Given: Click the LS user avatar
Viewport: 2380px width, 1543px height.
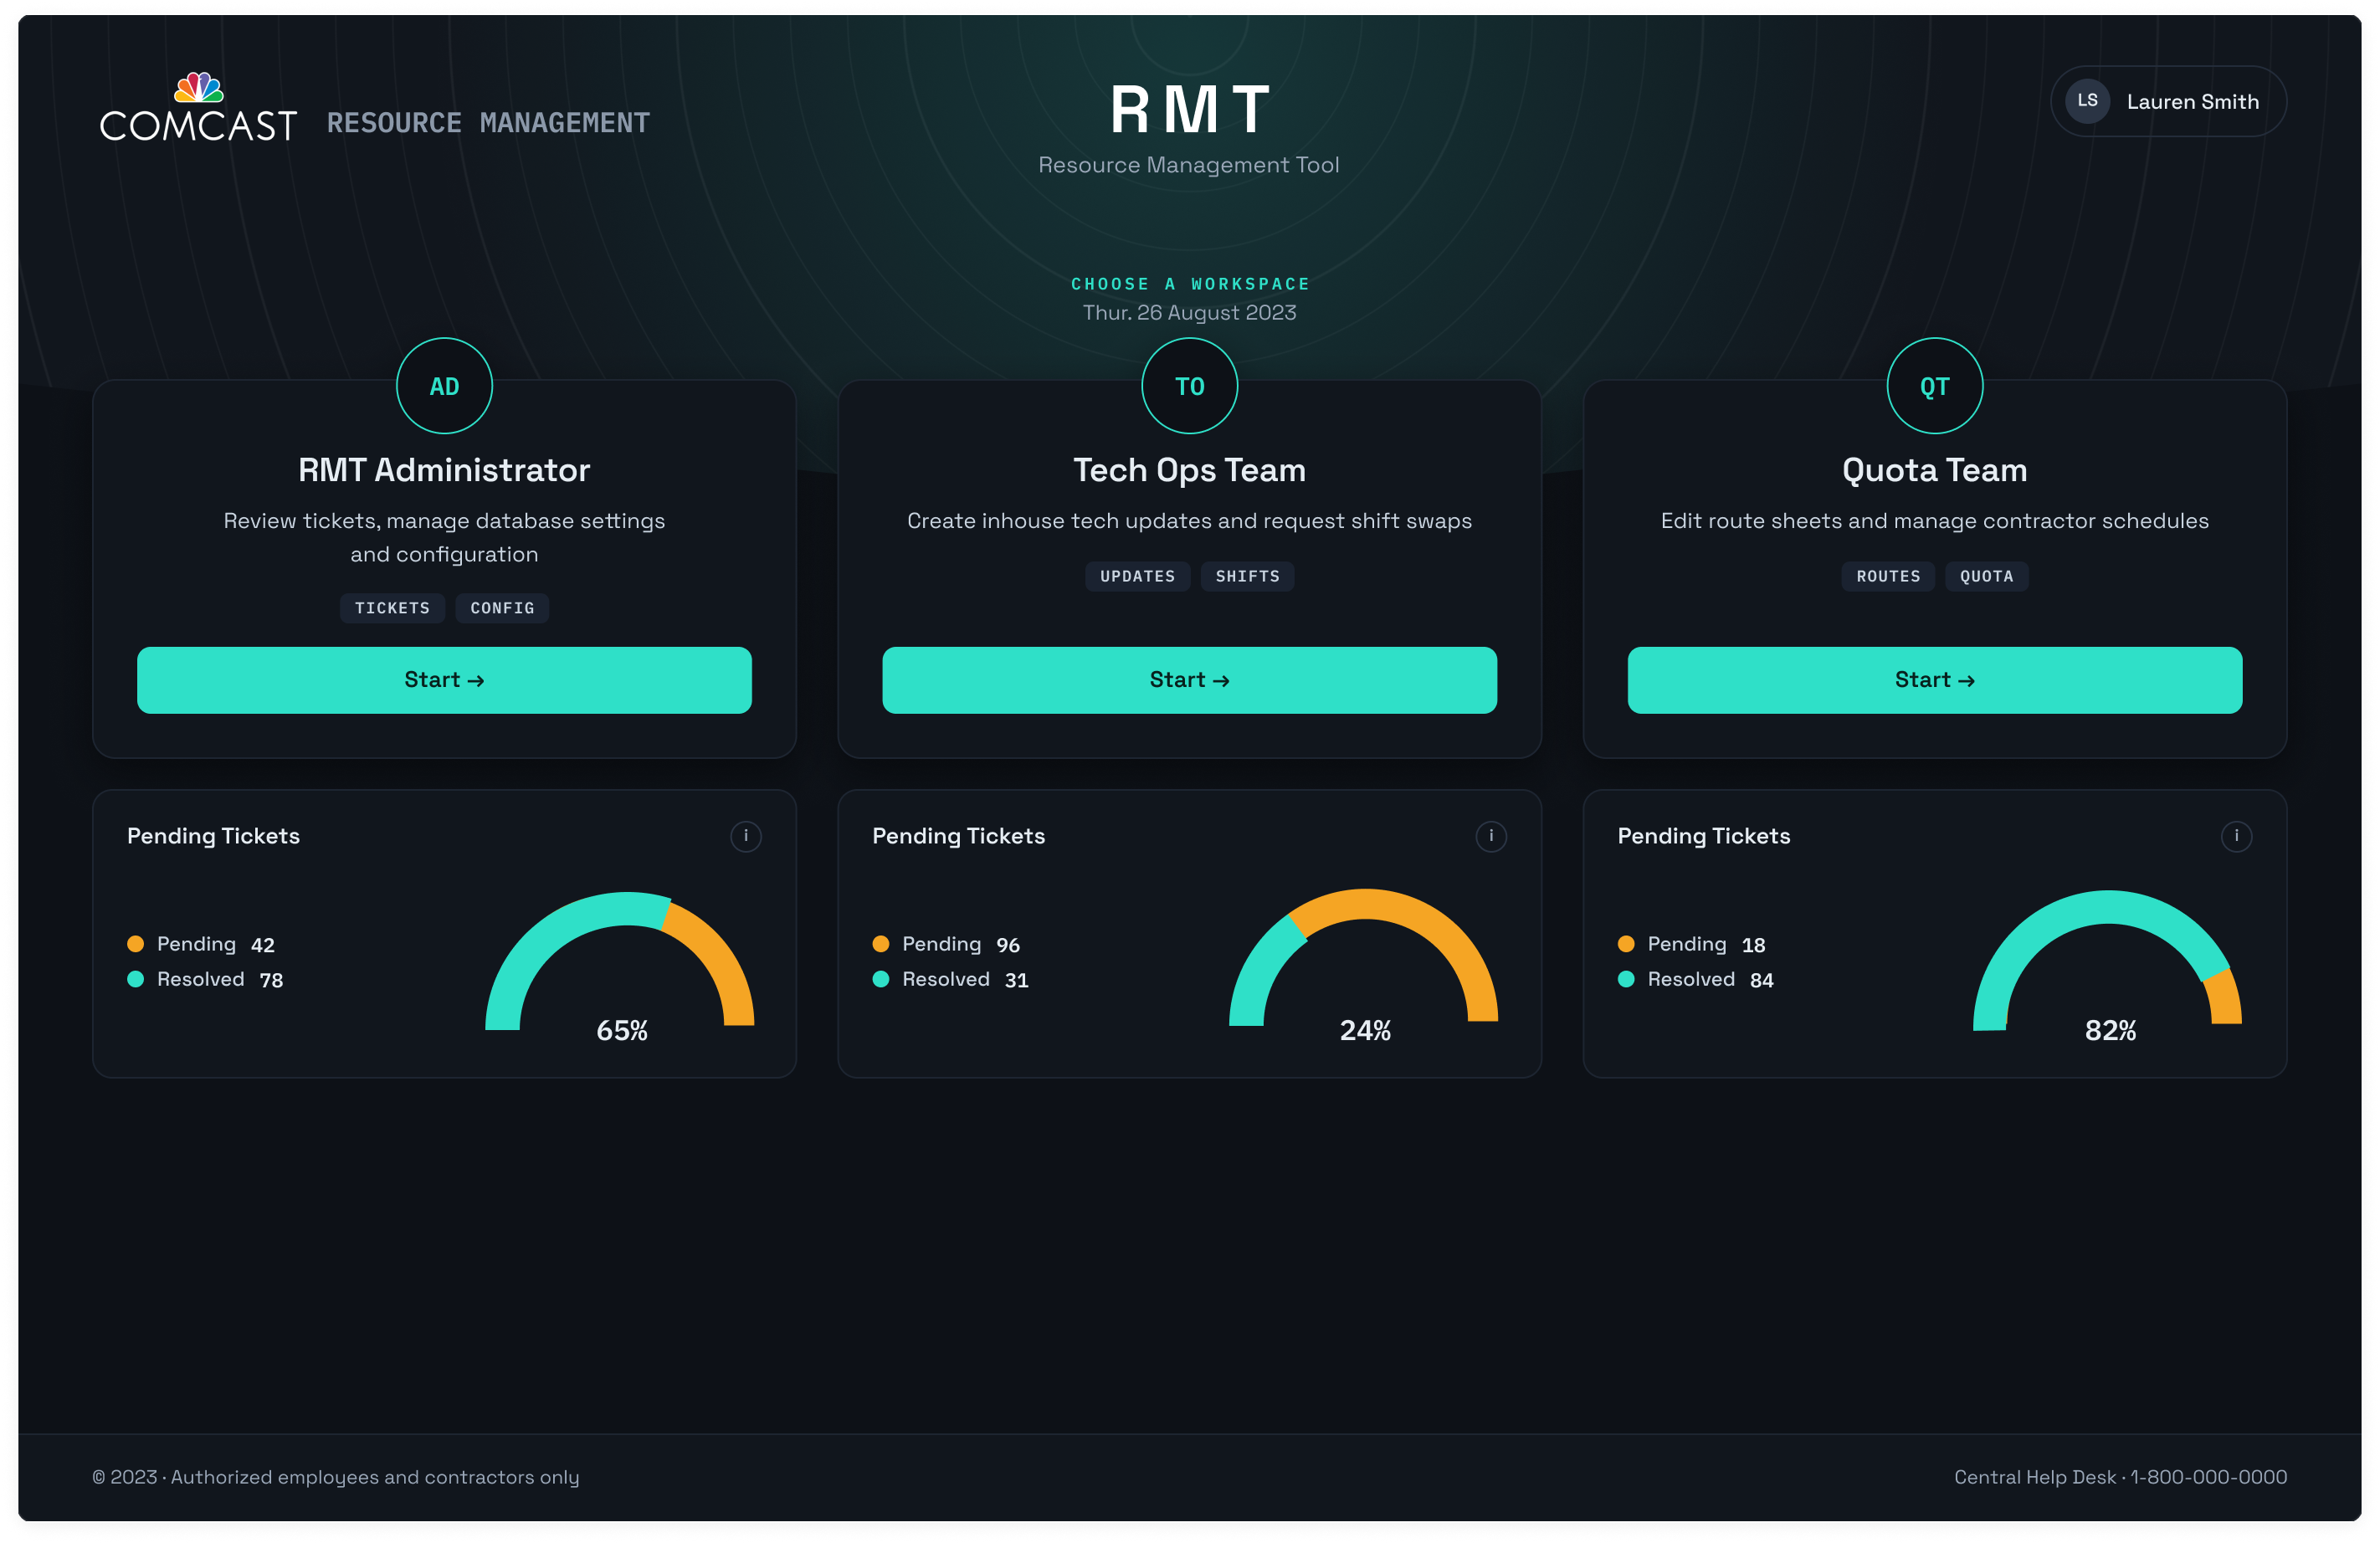Looking at the screenshot, I should (x=2087, y=101).
